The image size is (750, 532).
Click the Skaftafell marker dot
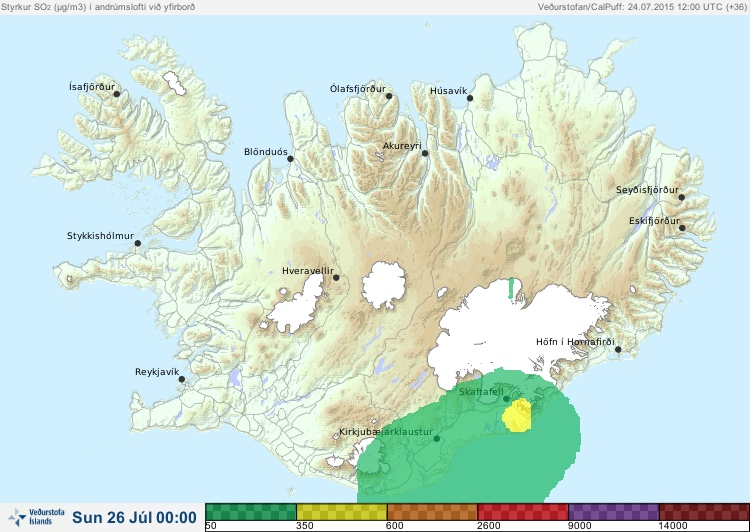click(506, 399)
